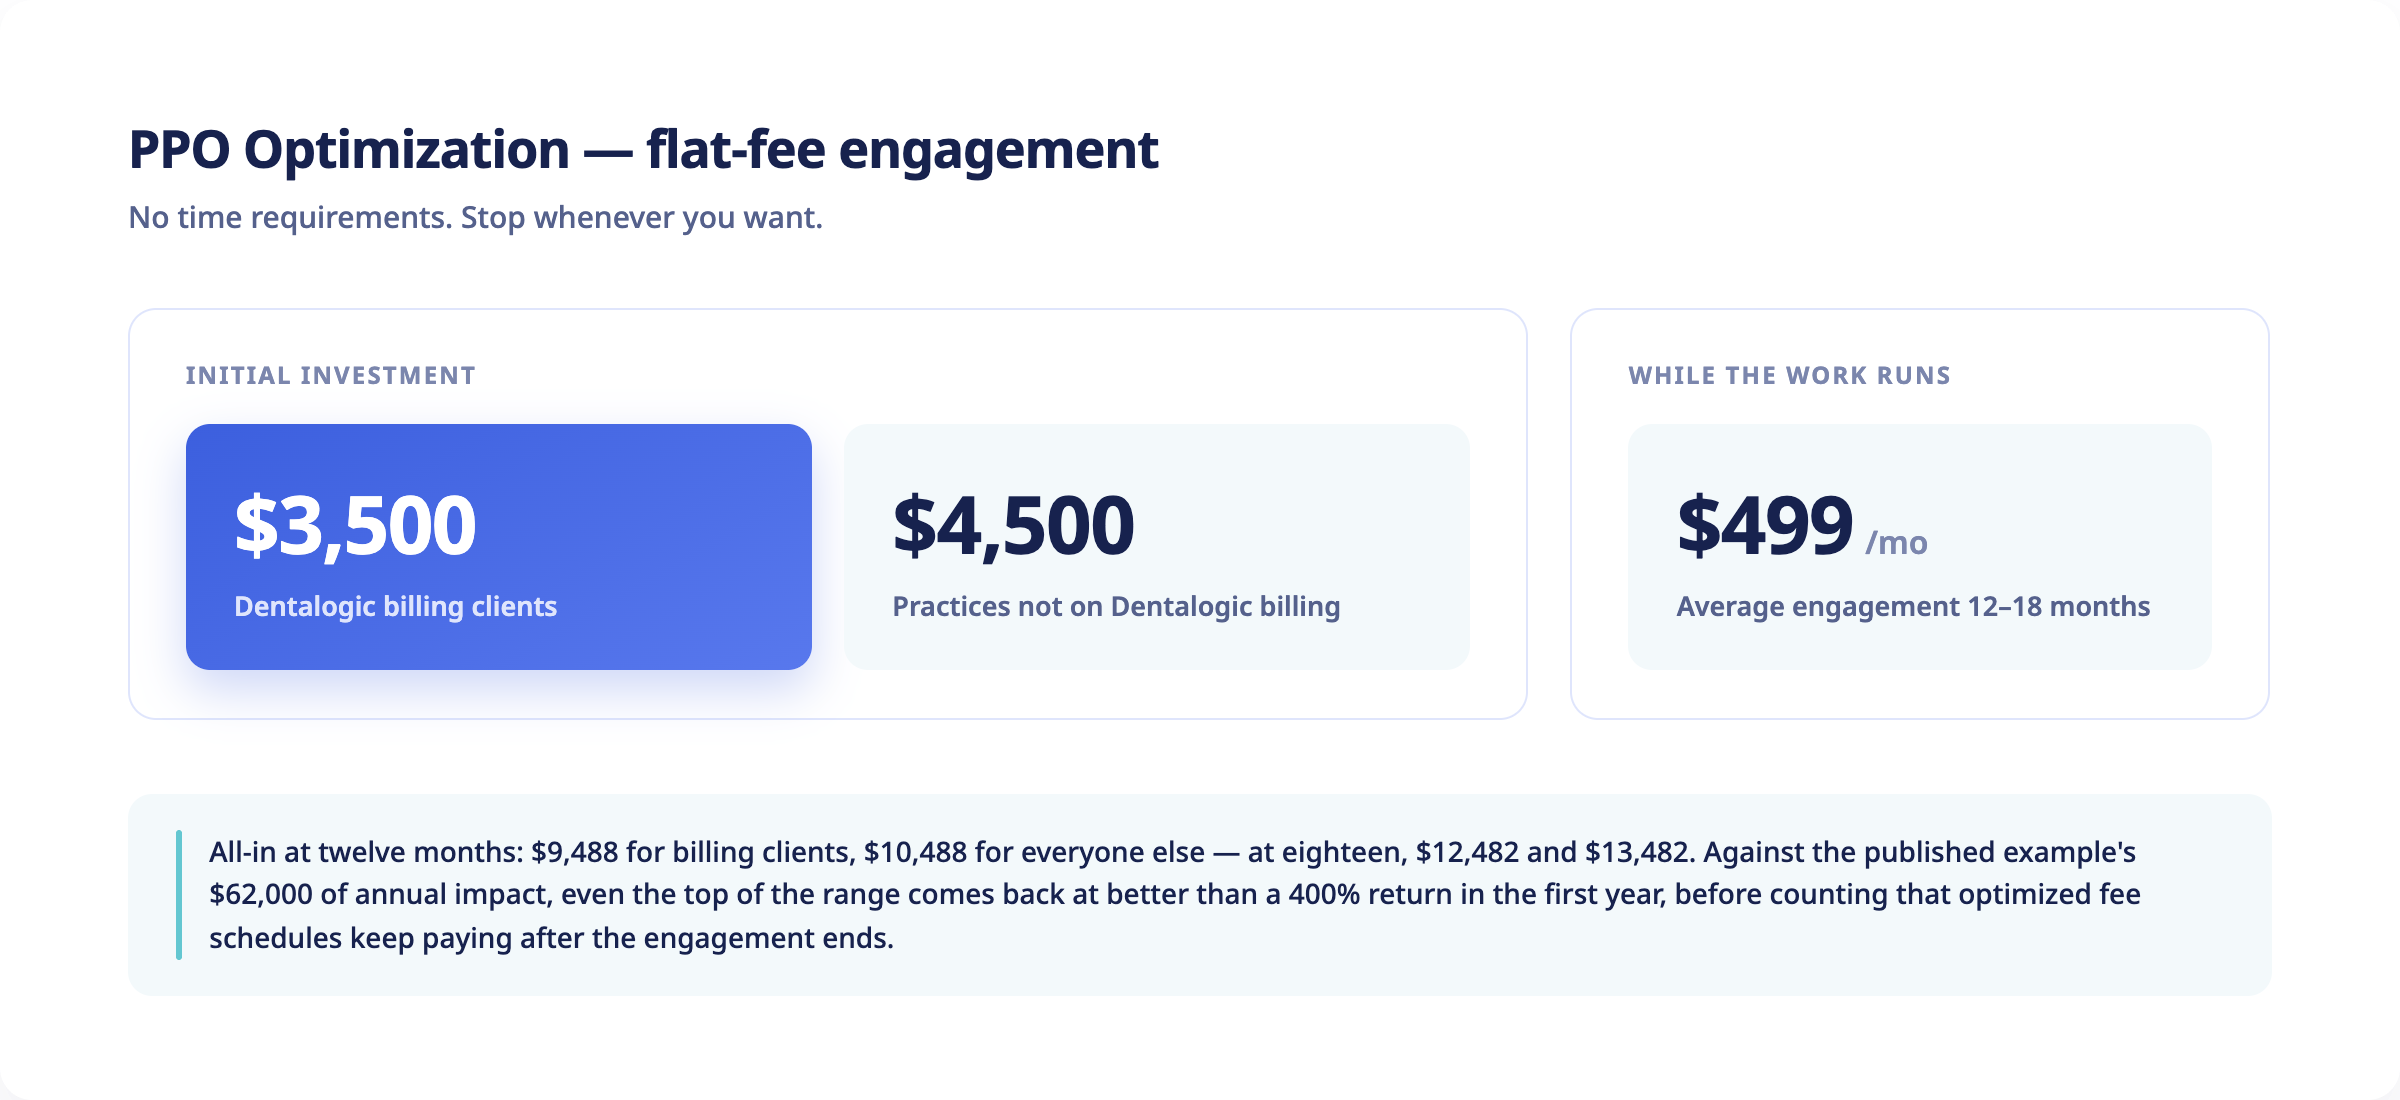
Task: Click the $3,500 price figure
Action: [355, 525]
